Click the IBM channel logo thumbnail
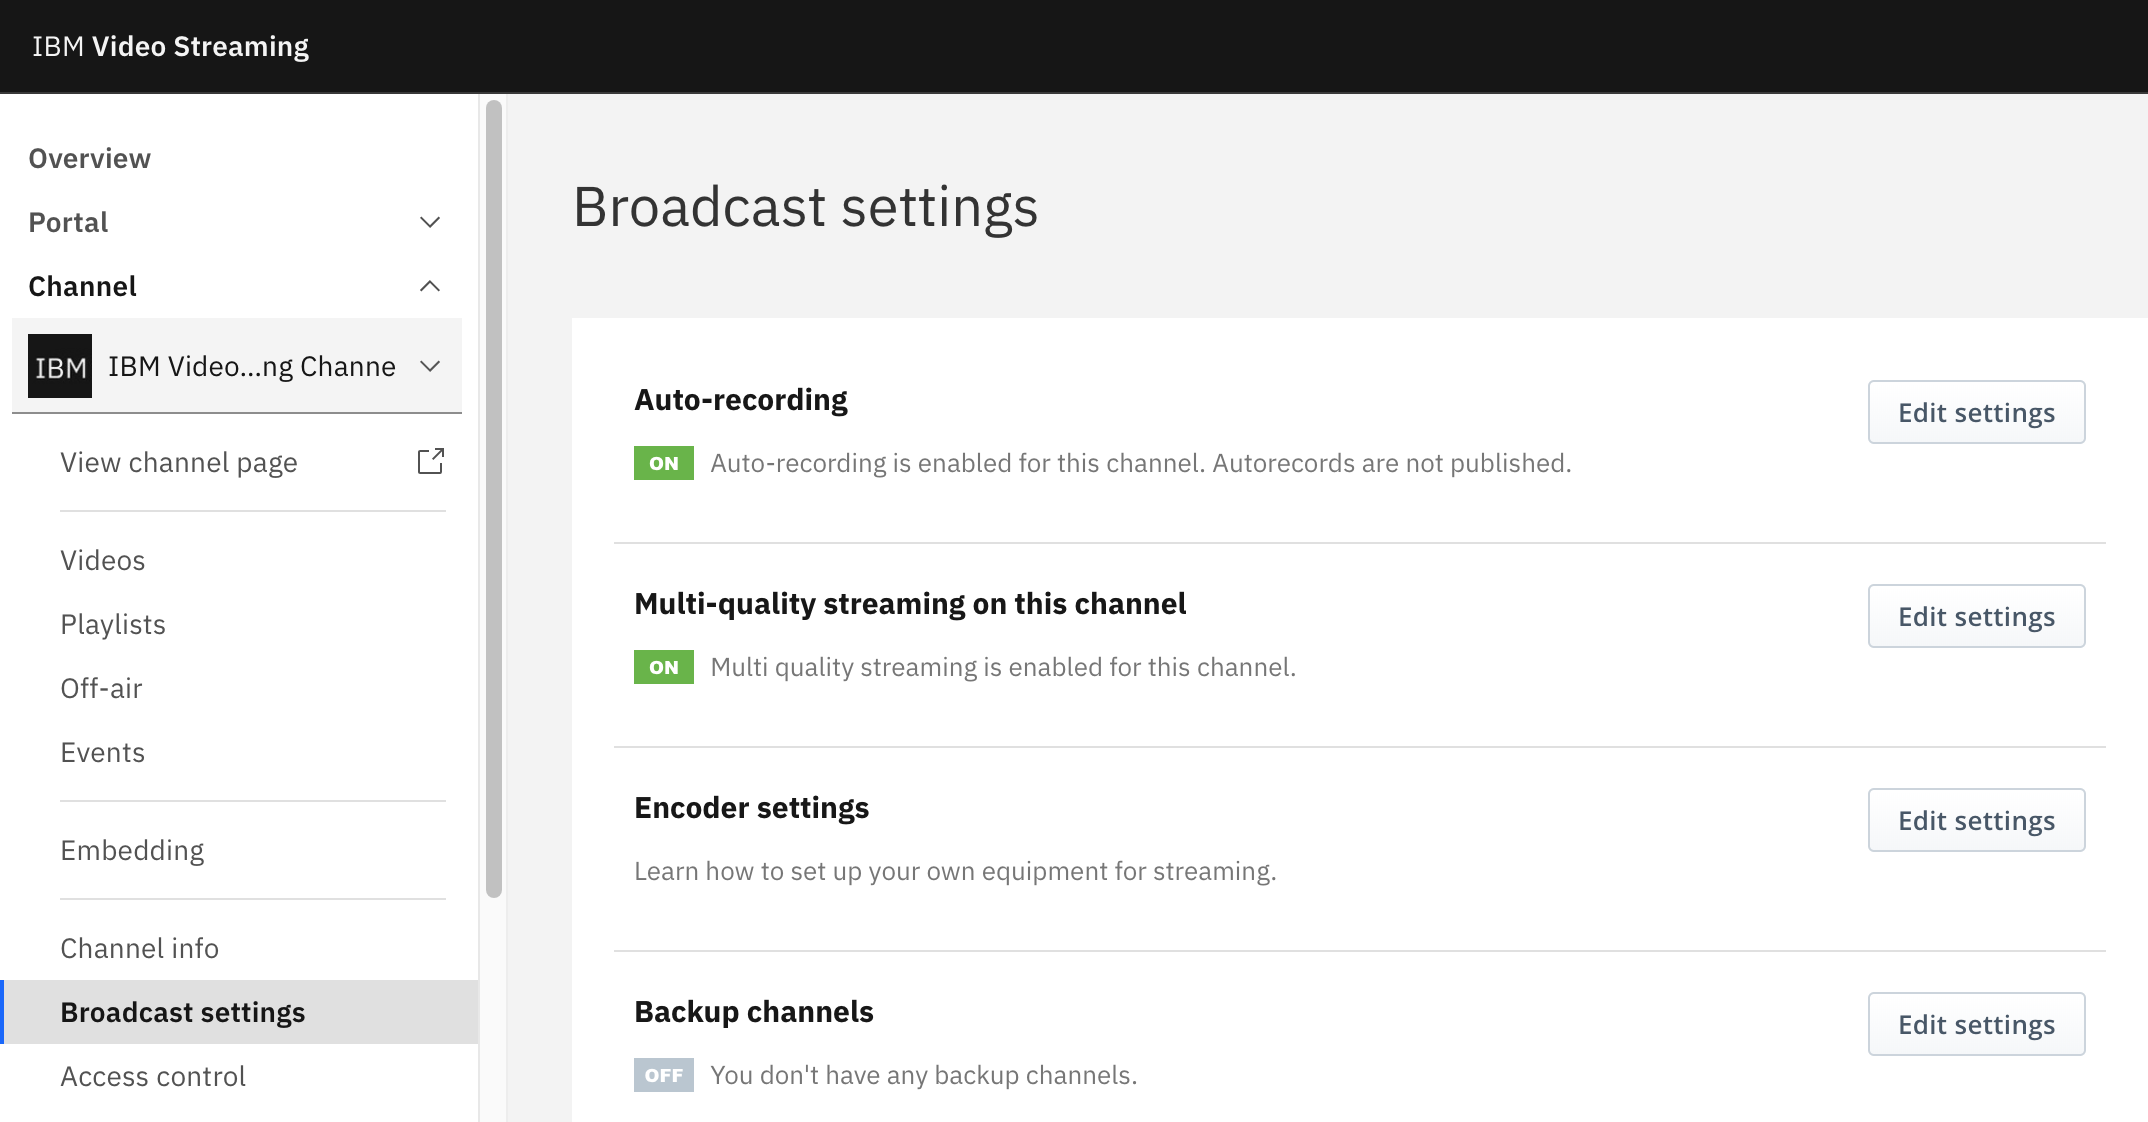This screenshot has height=1122, width=2148. coord(60,366)
